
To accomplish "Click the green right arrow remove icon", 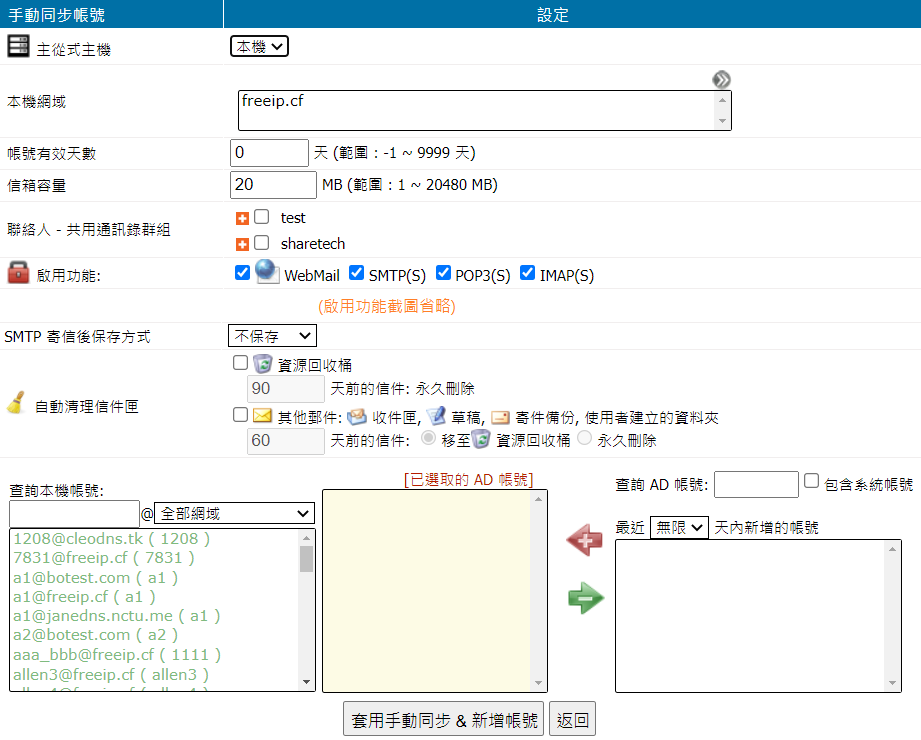I will coord(585,599).
